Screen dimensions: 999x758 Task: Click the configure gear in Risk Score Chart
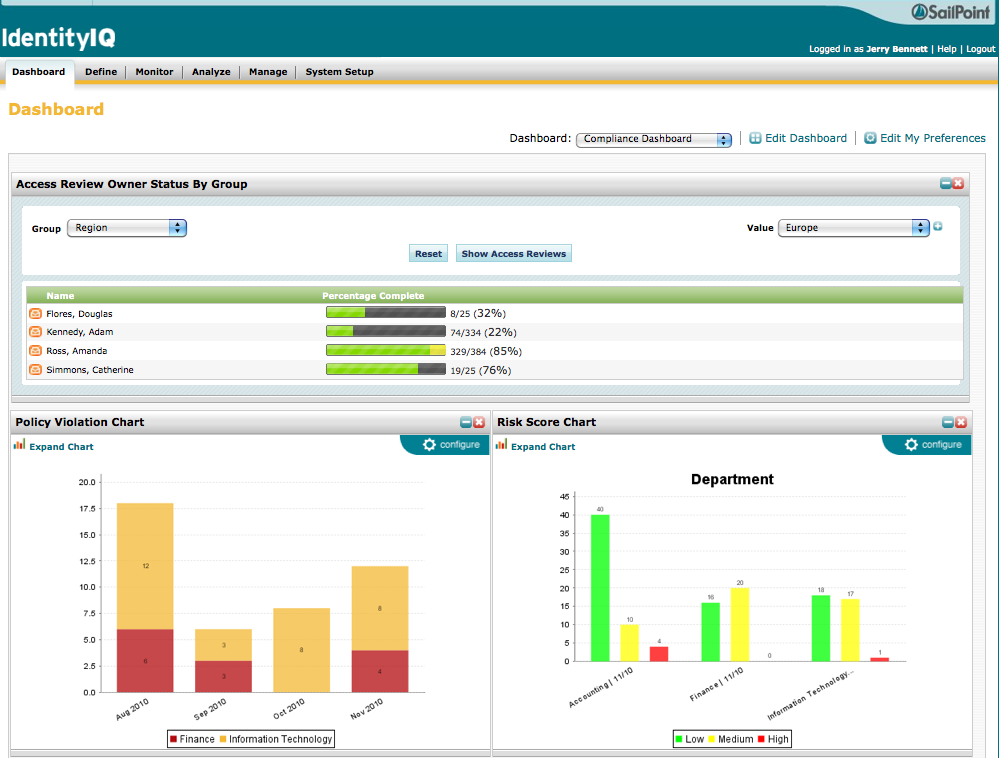click(x=912, y=445)
